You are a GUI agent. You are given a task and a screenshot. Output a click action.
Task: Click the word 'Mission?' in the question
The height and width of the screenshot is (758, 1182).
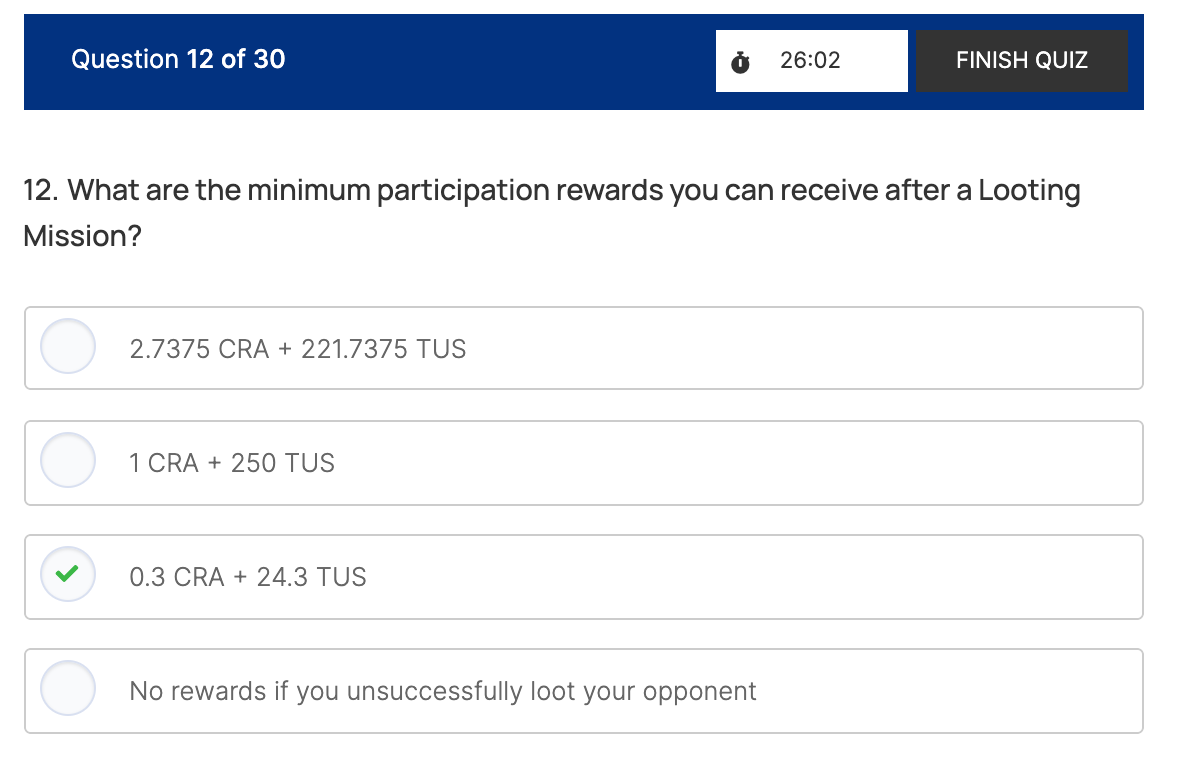pyautogui.click(x=82, y=237)
